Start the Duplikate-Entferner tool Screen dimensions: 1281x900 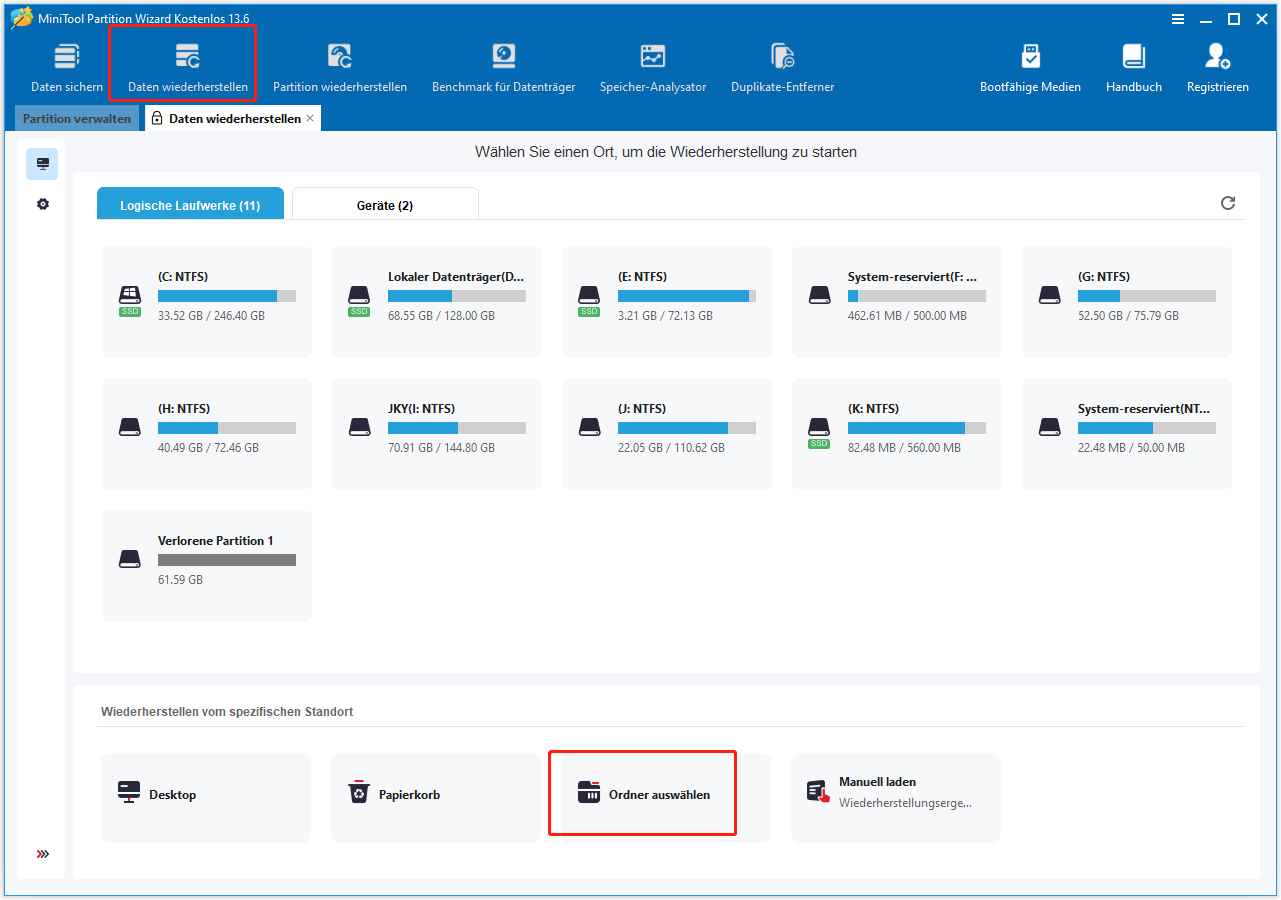pyautogui.click(x=782, y=67)
